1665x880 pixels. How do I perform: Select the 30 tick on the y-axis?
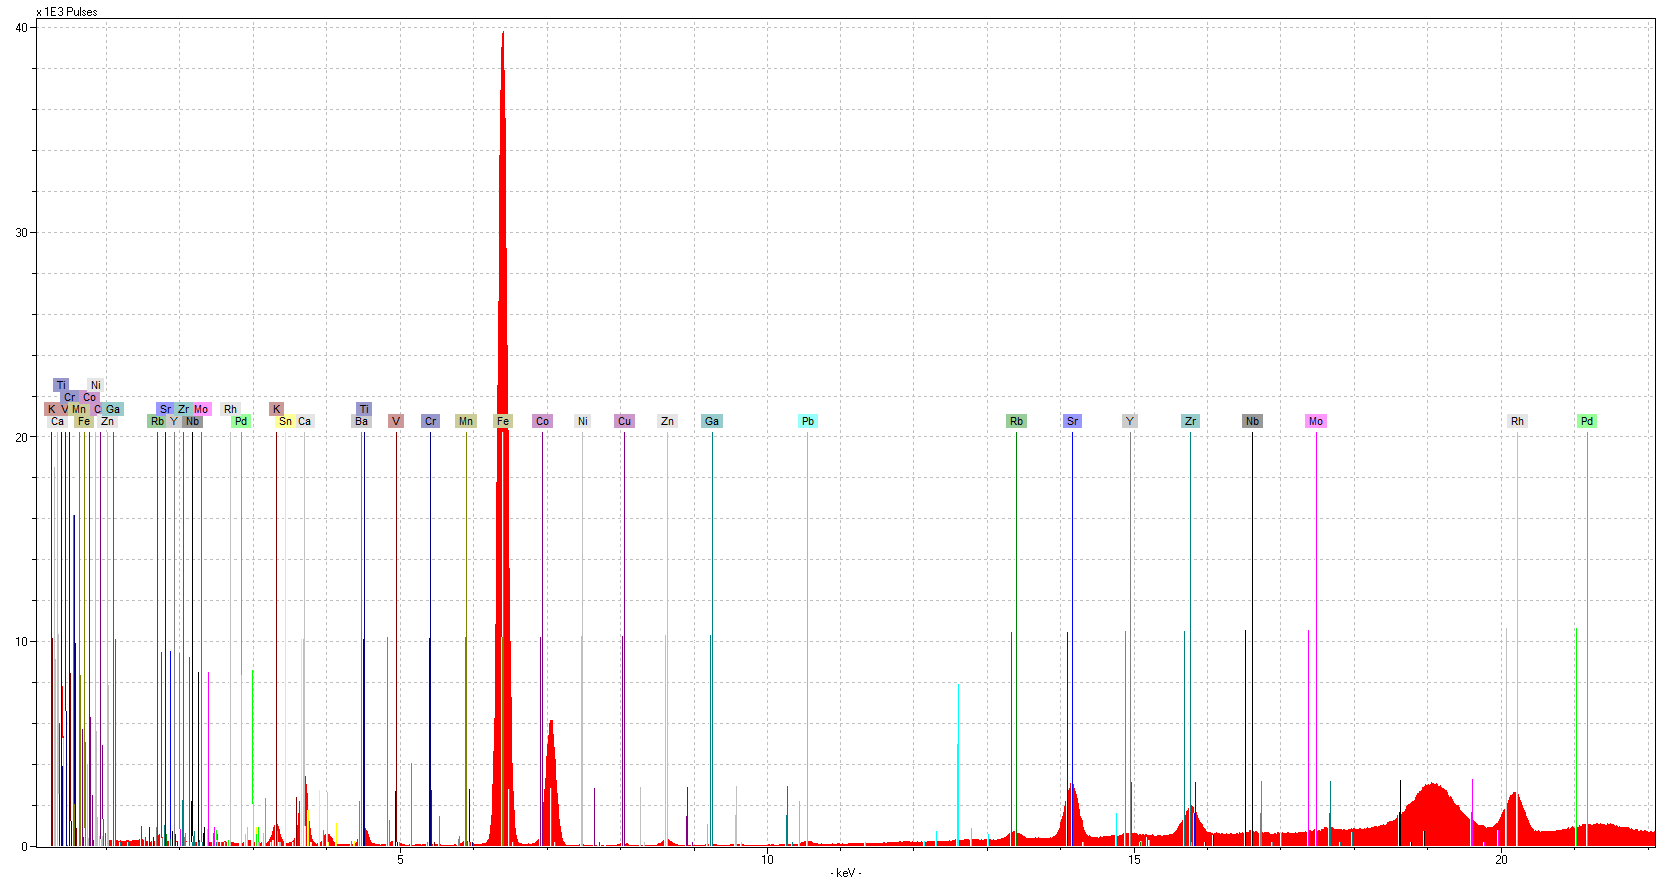coord(21,233)
